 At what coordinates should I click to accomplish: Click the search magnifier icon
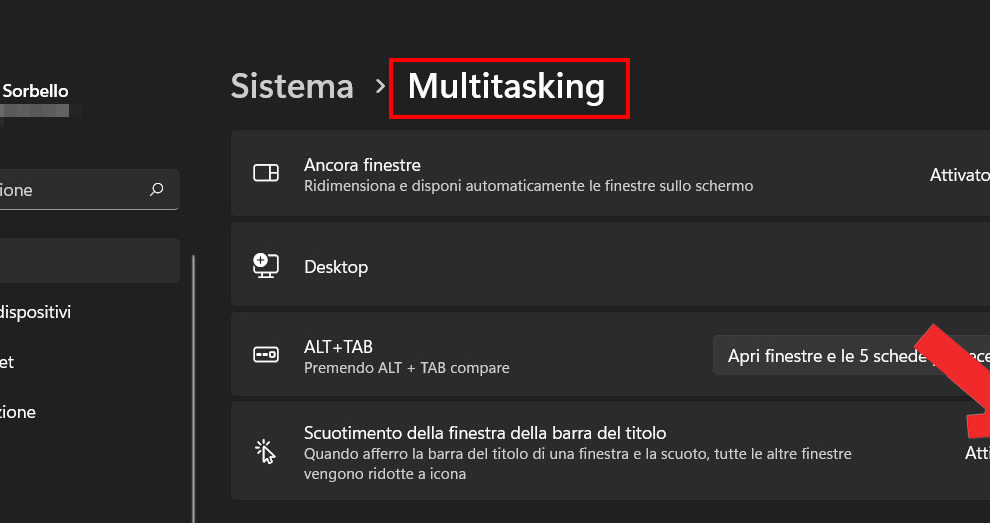click(157, 189)
